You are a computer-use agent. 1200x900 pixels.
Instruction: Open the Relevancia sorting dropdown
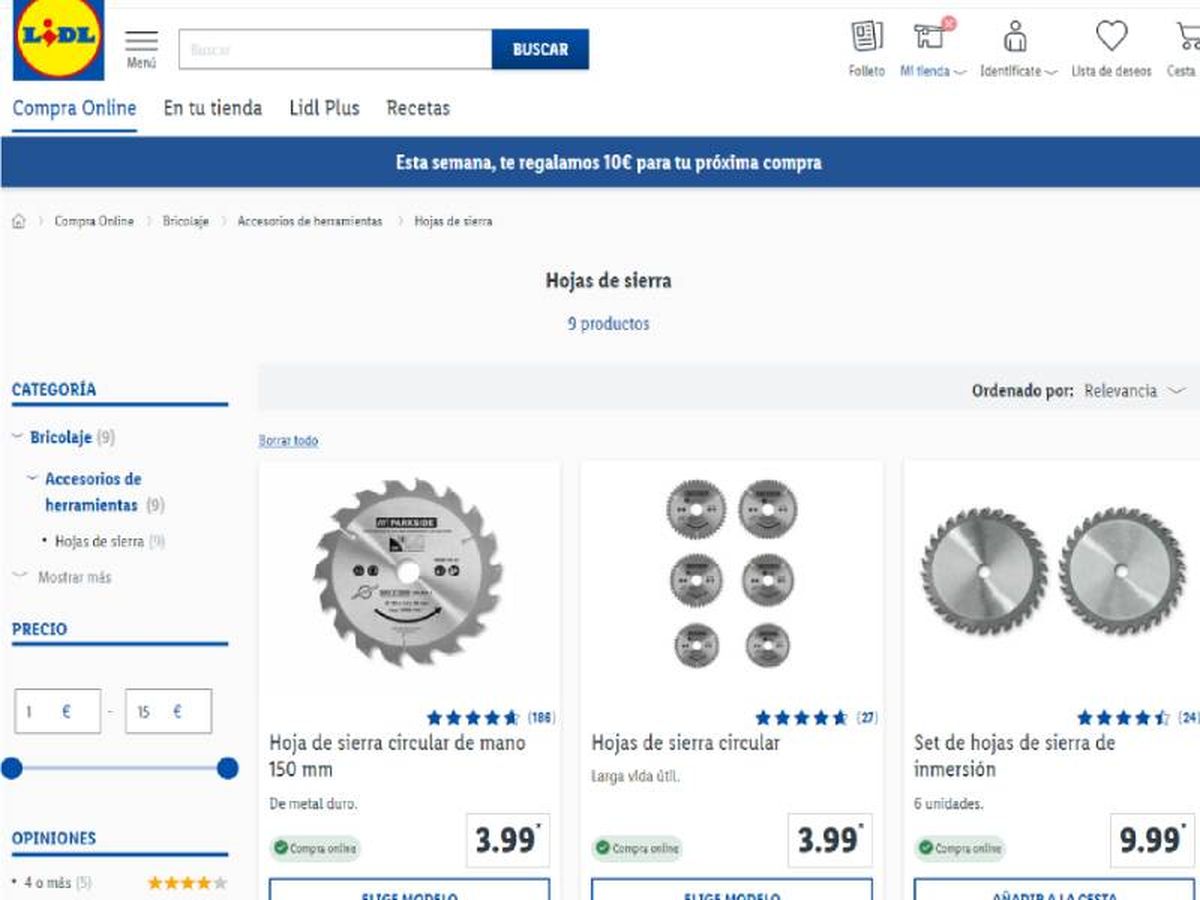click(x=1125, y=391)
